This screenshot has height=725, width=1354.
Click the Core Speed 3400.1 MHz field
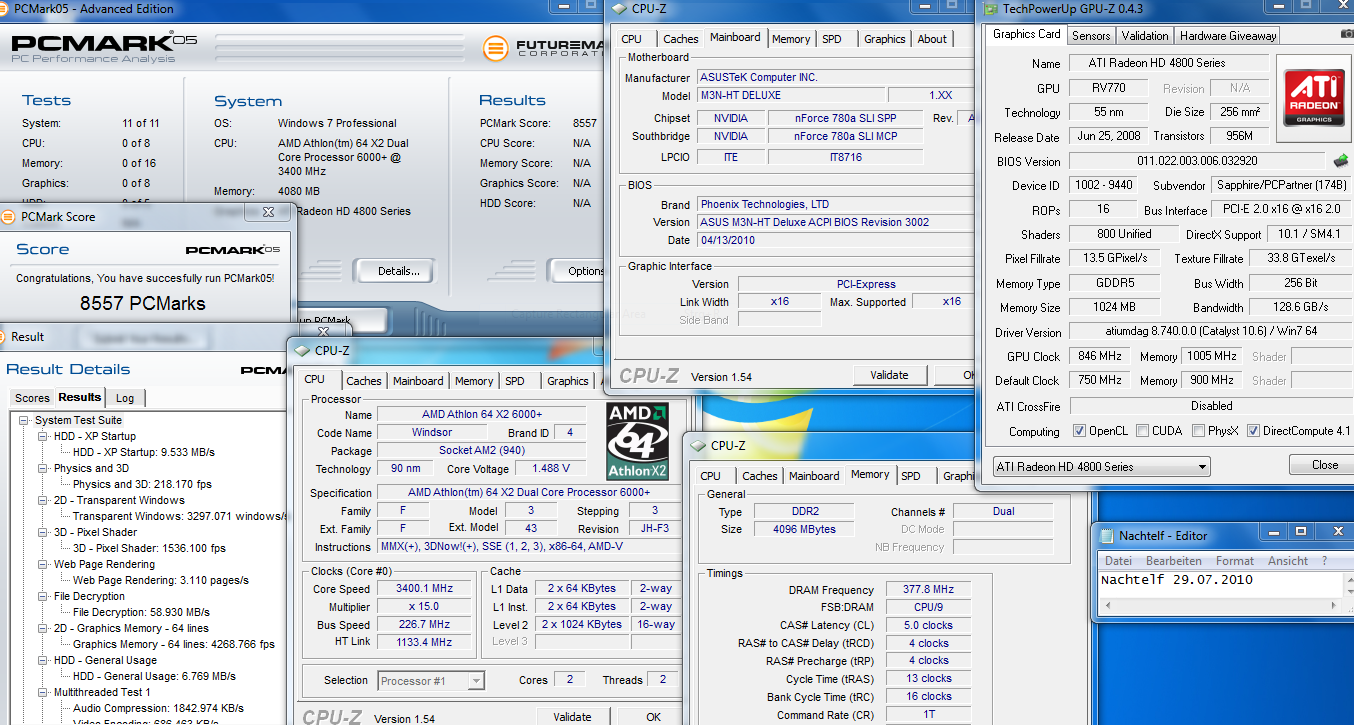[422, 589]
